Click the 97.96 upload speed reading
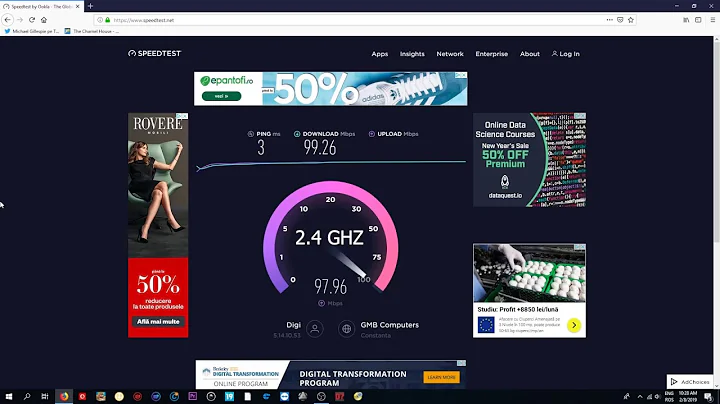The image size is (720, 404). [331, 286]
